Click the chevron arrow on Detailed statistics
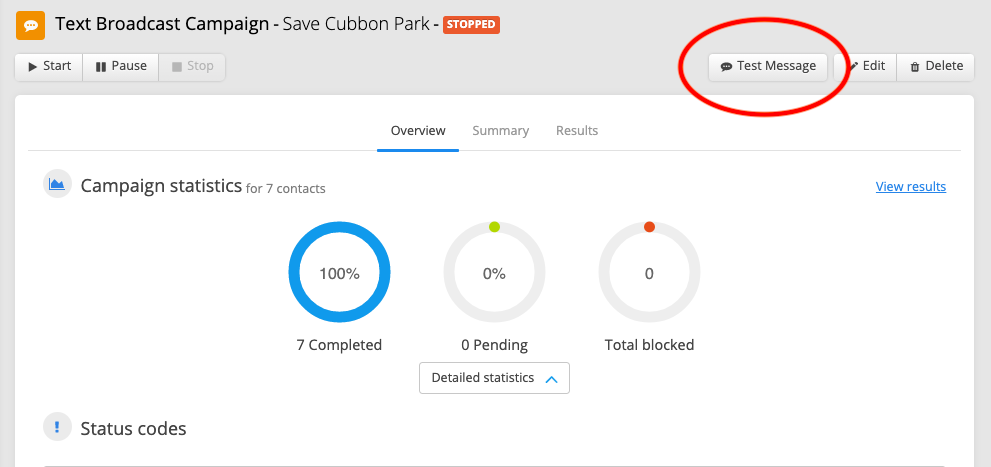Viewport: 991px width, 467px height. (x=551, y=379)
